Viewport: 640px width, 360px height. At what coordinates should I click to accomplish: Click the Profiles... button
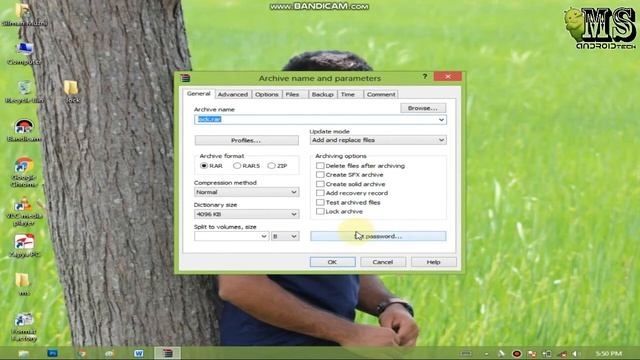(247, 140)
